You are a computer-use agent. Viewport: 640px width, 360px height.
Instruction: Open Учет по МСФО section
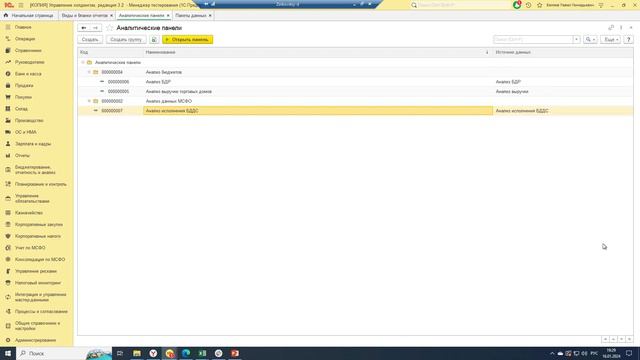[30, 248]
